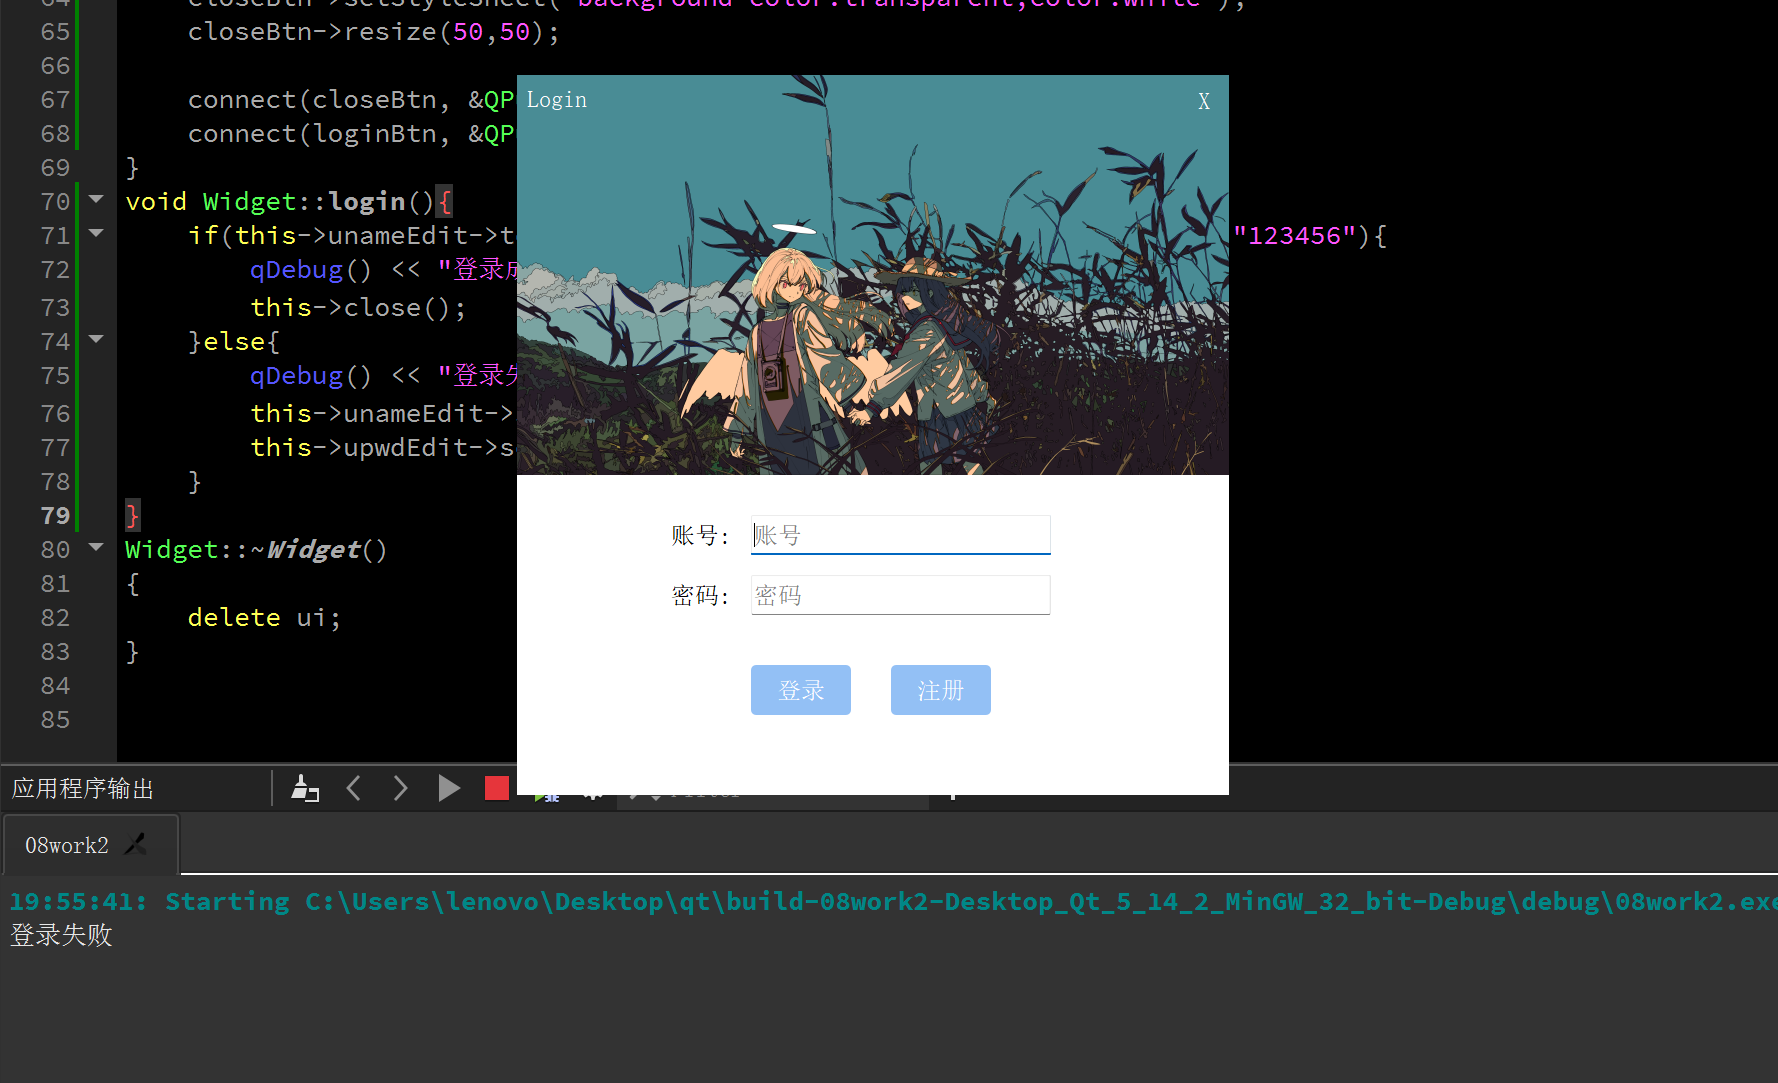Collapse the else block at line 74
This screenshot has width=1778, height=1083.
point(96,339)
